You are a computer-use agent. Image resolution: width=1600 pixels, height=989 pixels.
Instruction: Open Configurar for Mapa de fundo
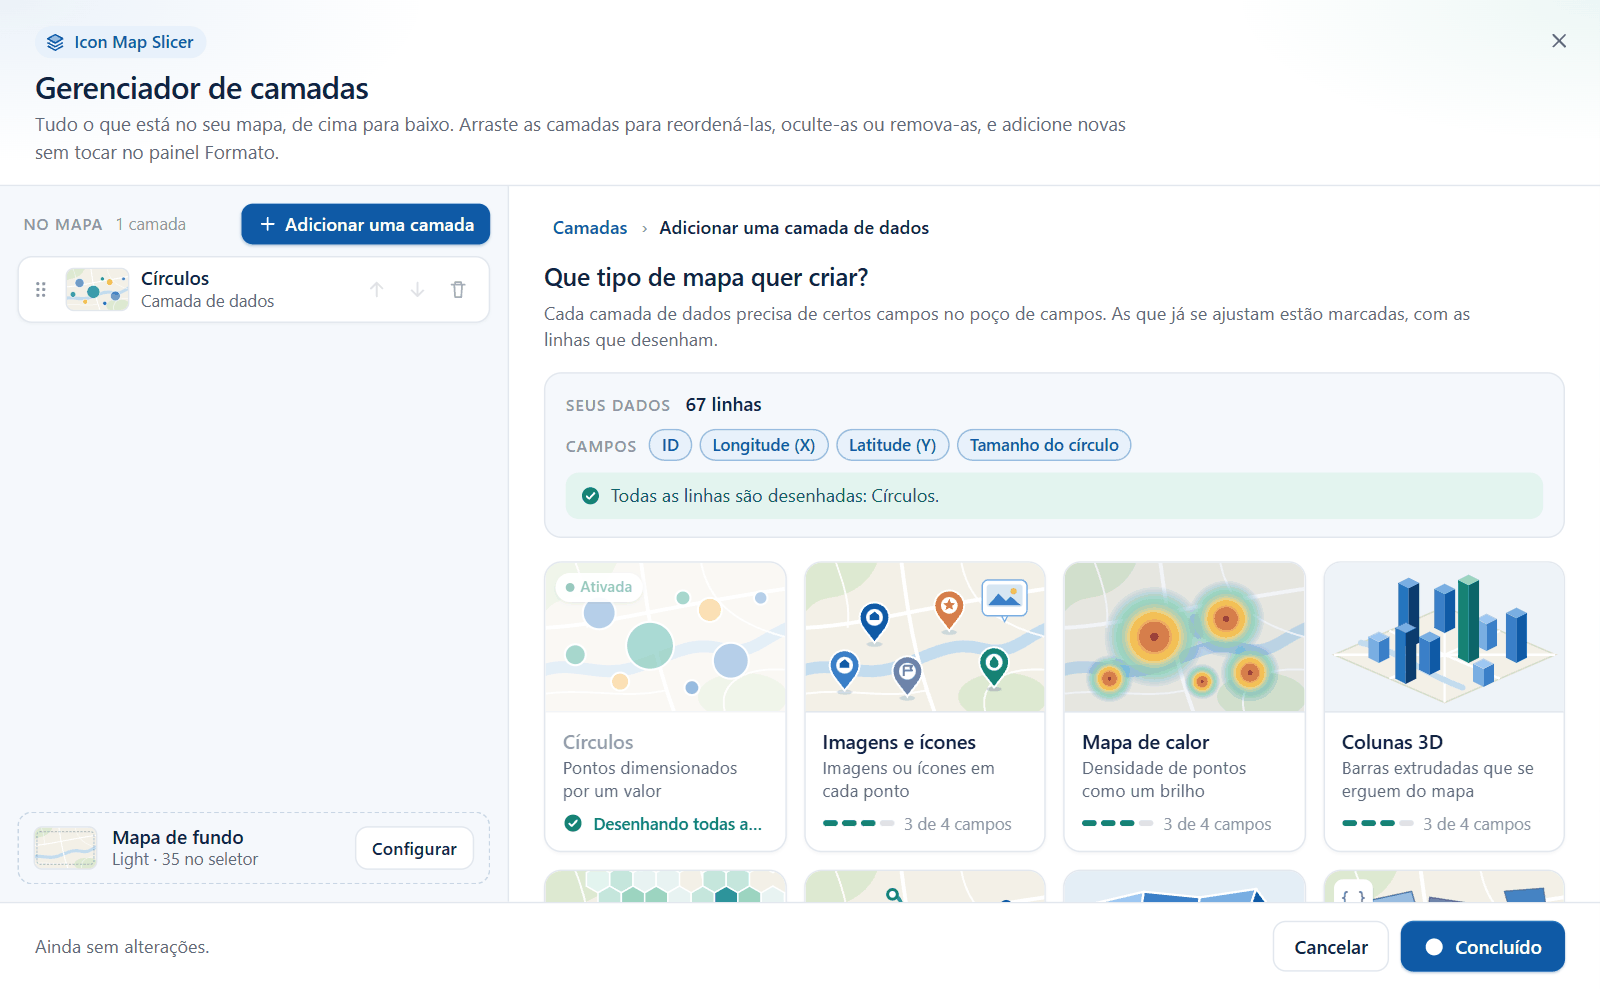(x=414, y=848)
